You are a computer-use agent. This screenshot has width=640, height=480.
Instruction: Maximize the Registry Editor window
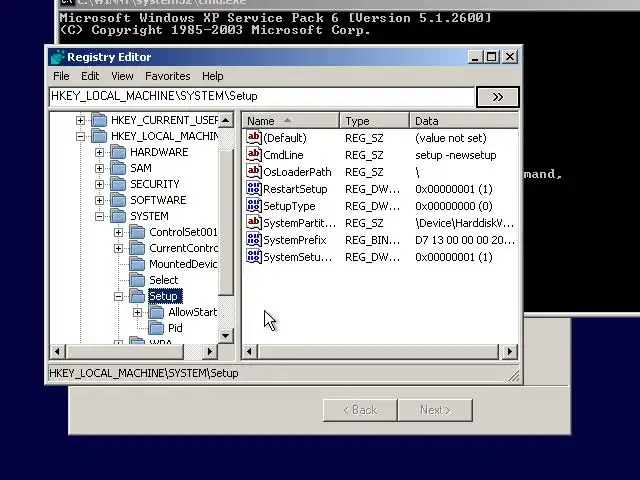pyautogui.click(x=492, y=57)
